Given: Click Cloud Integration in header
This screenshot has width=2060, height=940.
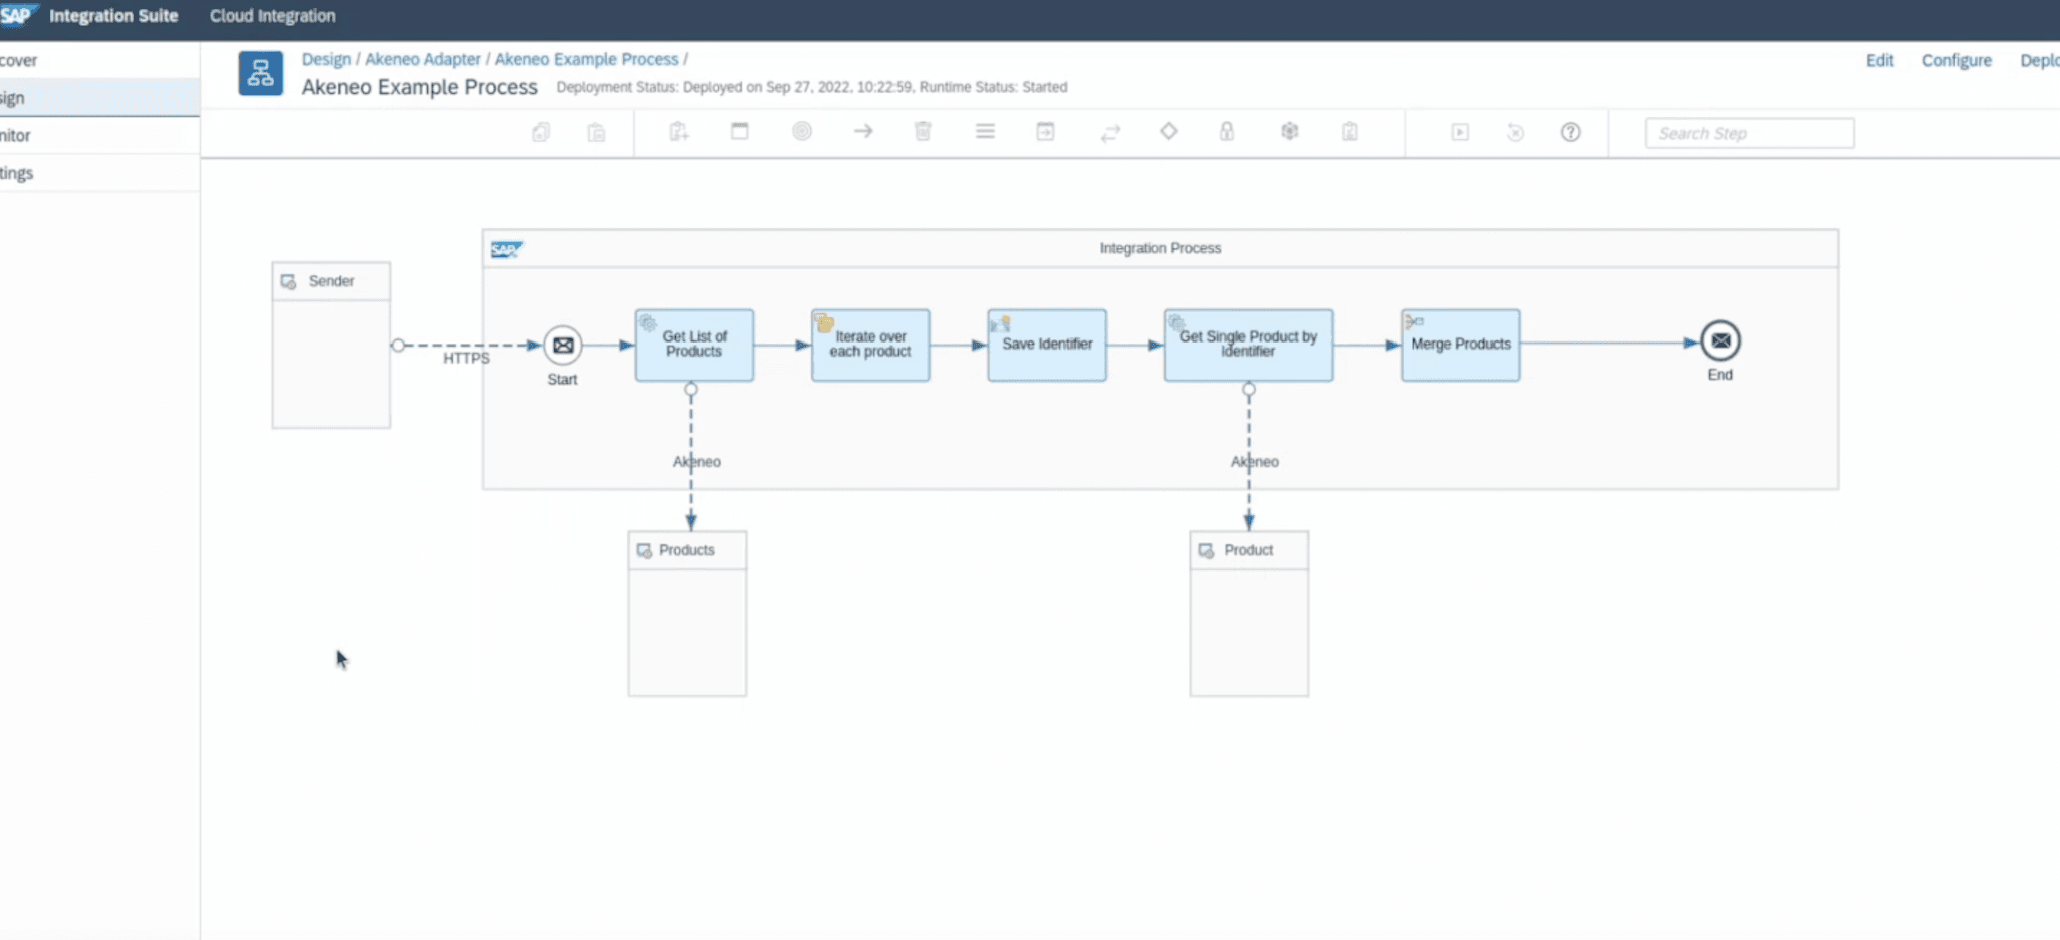Looking at the screenshot, I should (272, 16).
